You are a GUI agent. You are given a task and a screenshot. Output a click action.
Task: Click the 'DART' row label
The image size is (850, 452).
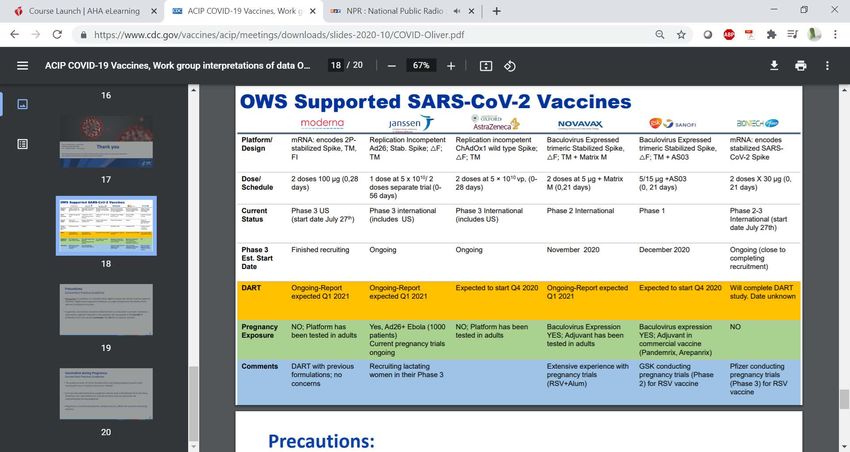(x=251, y=288)
